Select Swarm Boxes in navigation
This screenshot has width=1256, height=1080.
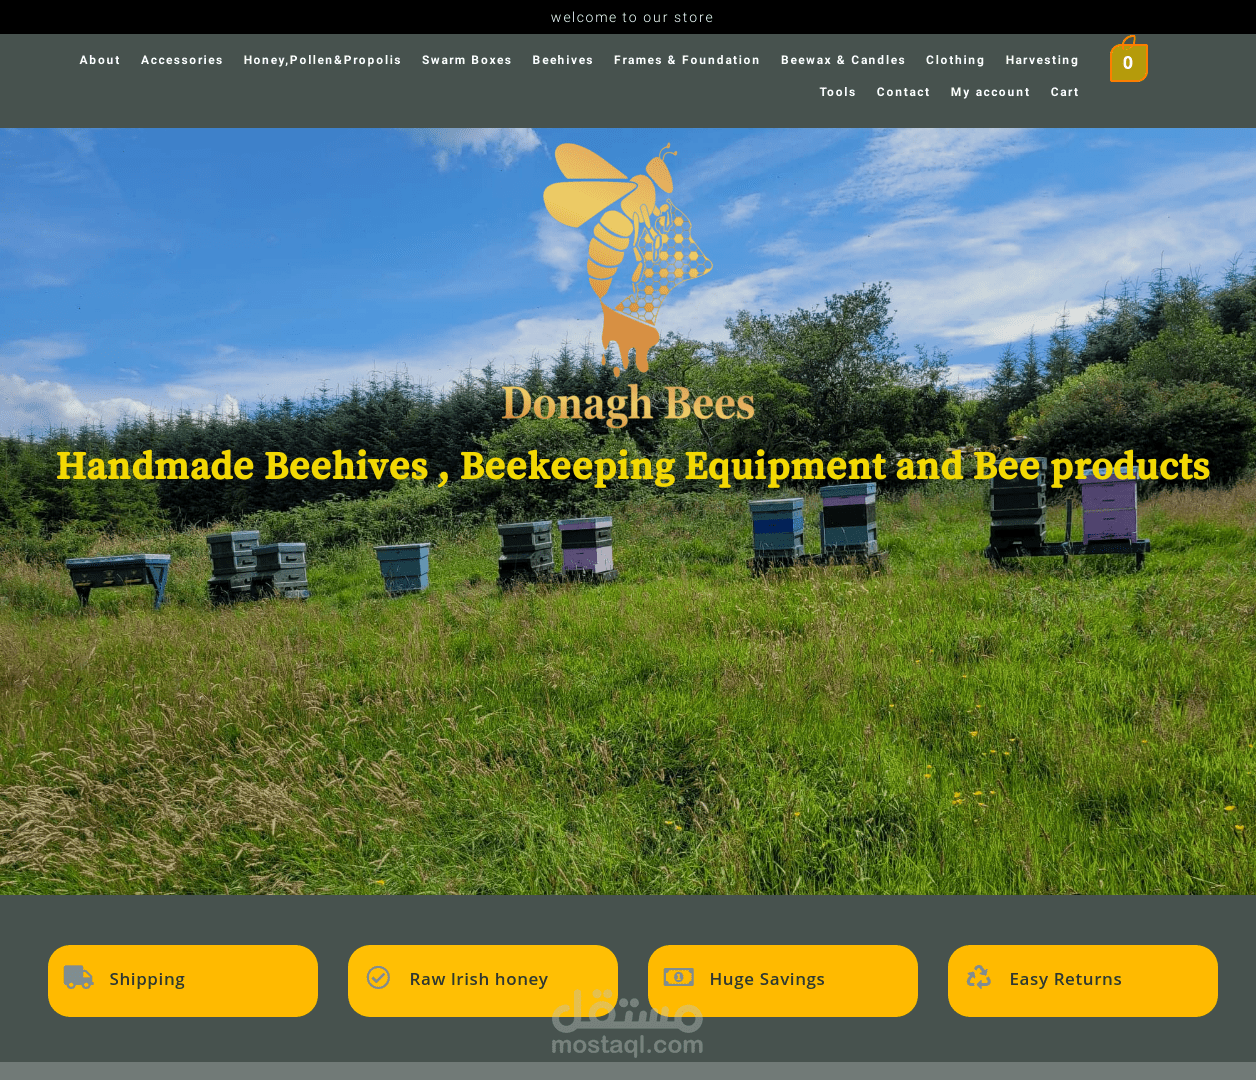467,60
